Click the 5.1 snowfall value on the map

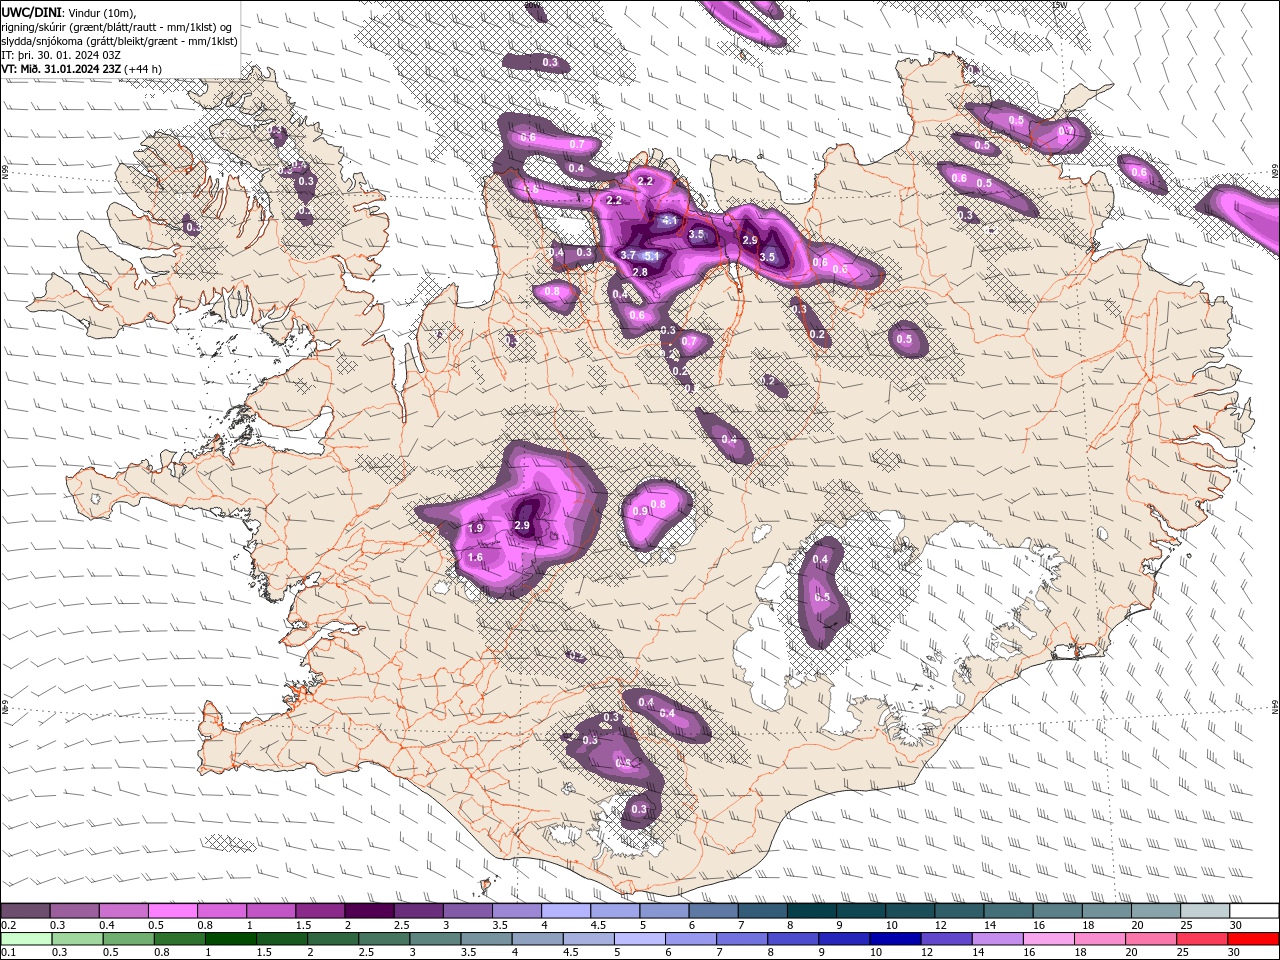pos(652,257)
